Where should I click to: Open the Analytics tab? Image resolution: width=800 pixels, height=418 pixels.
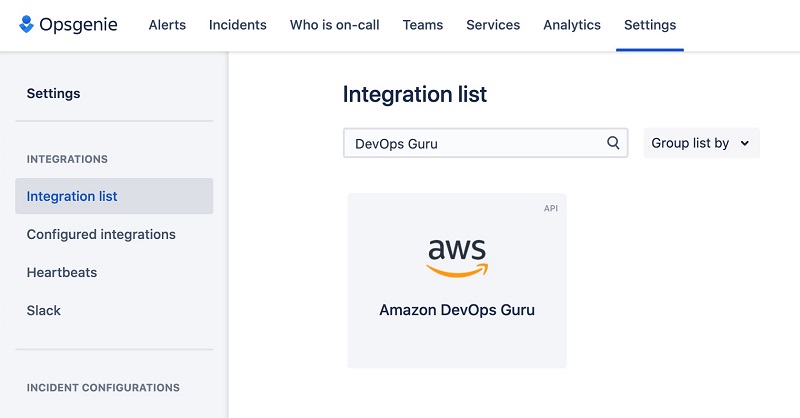tap(572, 25)
